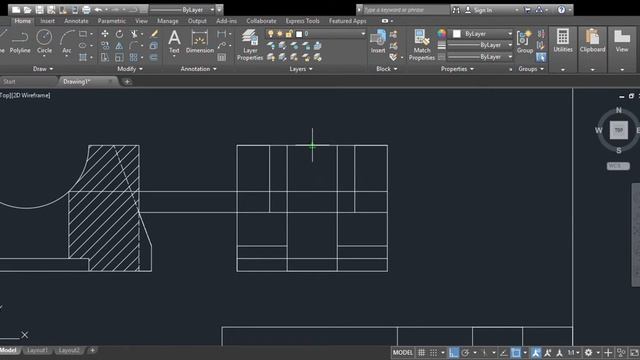Click the Rectangle draw tool icon
Image resolution: width=640 pixels, height=360 pixels.
(83, 34)
